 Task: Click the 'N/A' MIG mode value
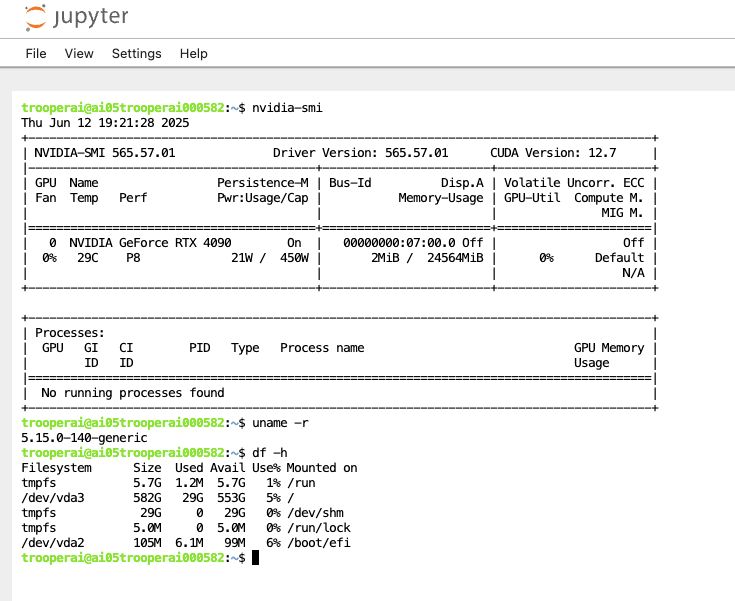(x=633, y=273)
